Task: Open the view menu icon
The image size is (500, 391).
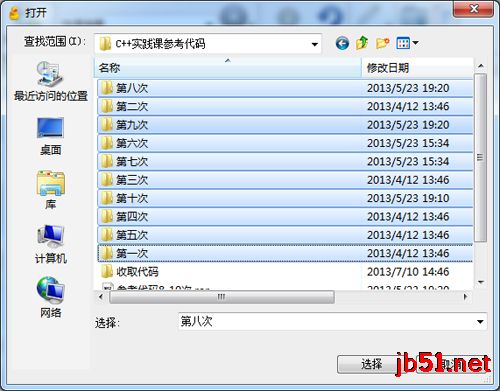Action: 403,43
